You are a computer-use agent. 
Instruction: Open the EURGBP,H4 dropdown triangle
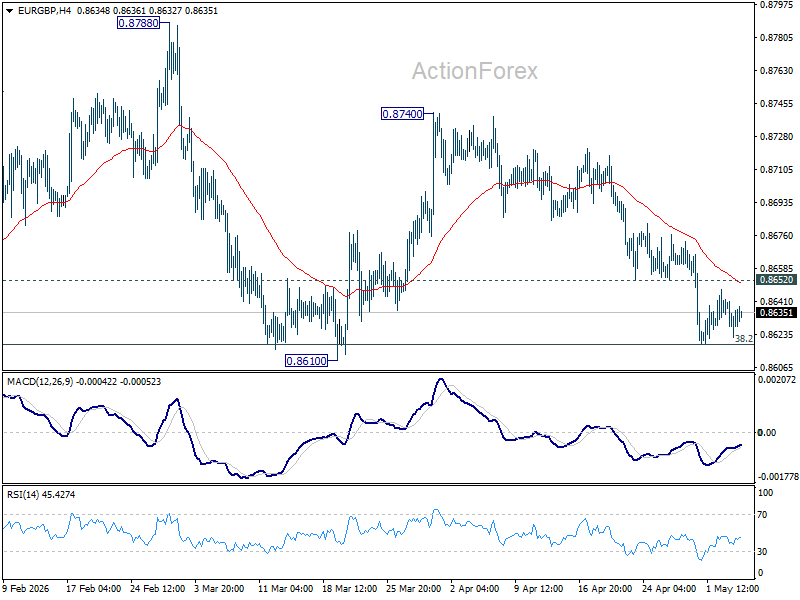click(9, 11)
